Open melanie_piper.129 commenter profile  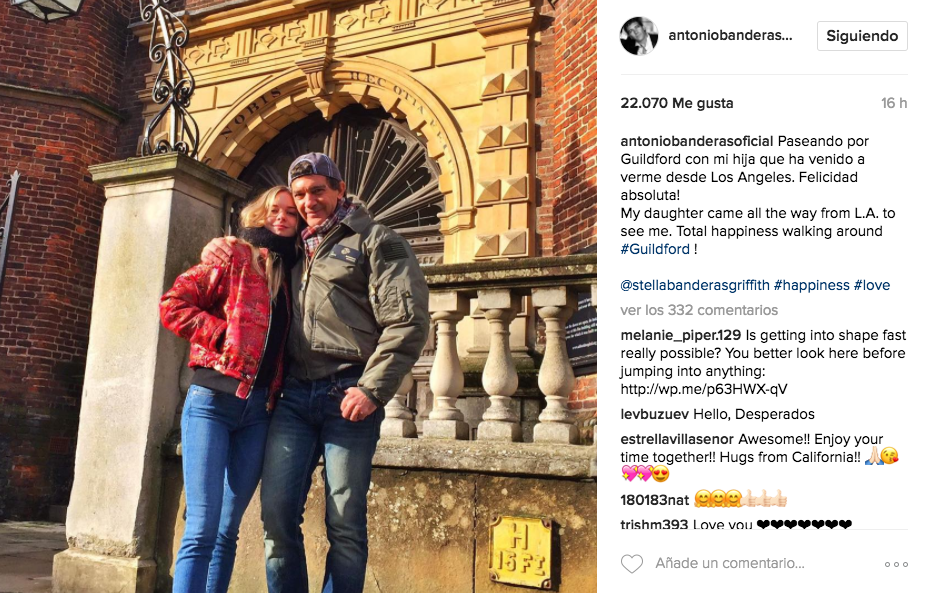680,335
